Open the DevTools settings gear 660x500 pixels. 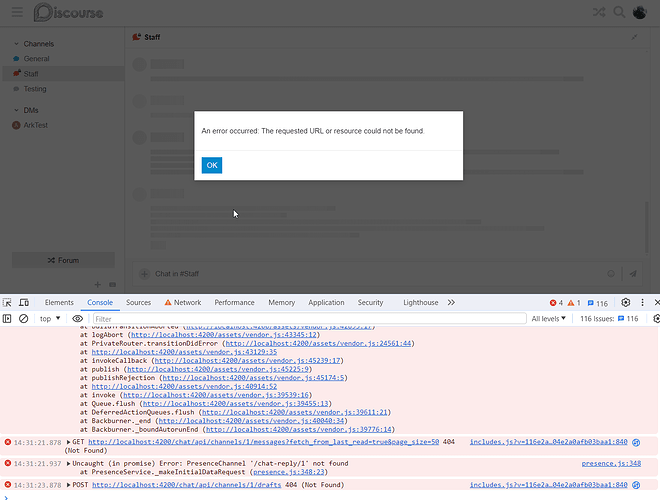[625, 303]
